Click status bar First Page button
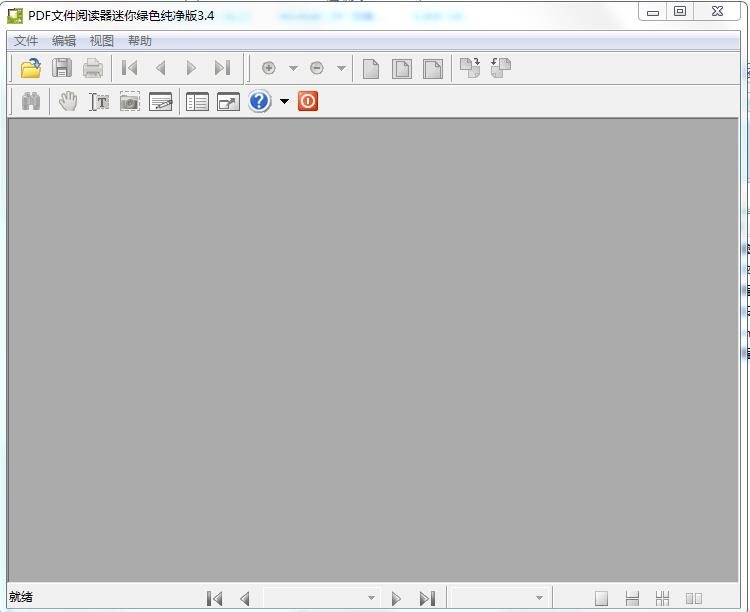Viewport: 750px width, 612px height. pyautogui.click(x=214, y=598)
